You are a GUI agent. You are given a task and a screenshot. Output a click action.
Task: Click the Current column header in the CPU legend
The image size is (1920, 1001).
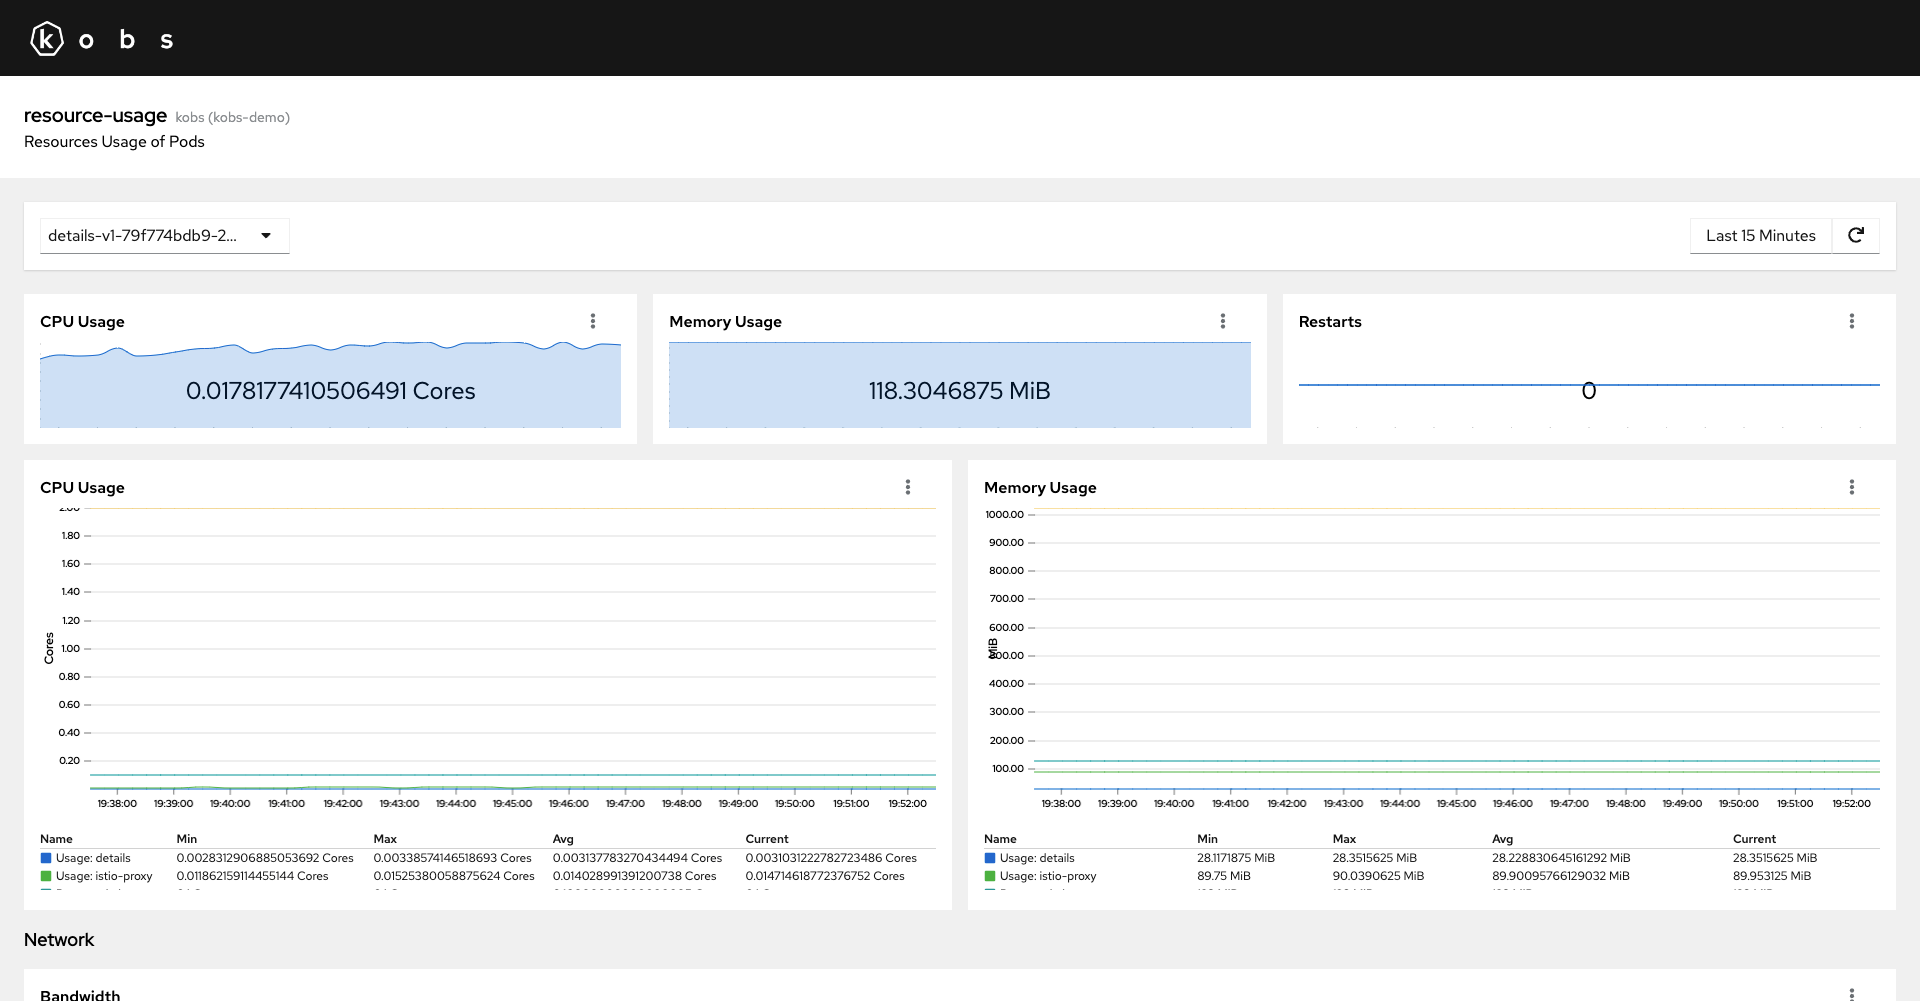(x=767, y=839)
